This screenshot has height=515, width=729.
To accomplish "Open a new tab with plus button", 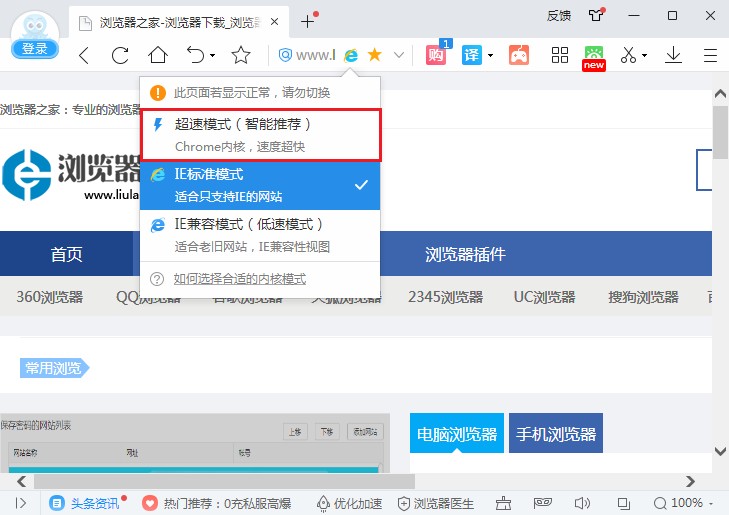I will click(307, 21).
